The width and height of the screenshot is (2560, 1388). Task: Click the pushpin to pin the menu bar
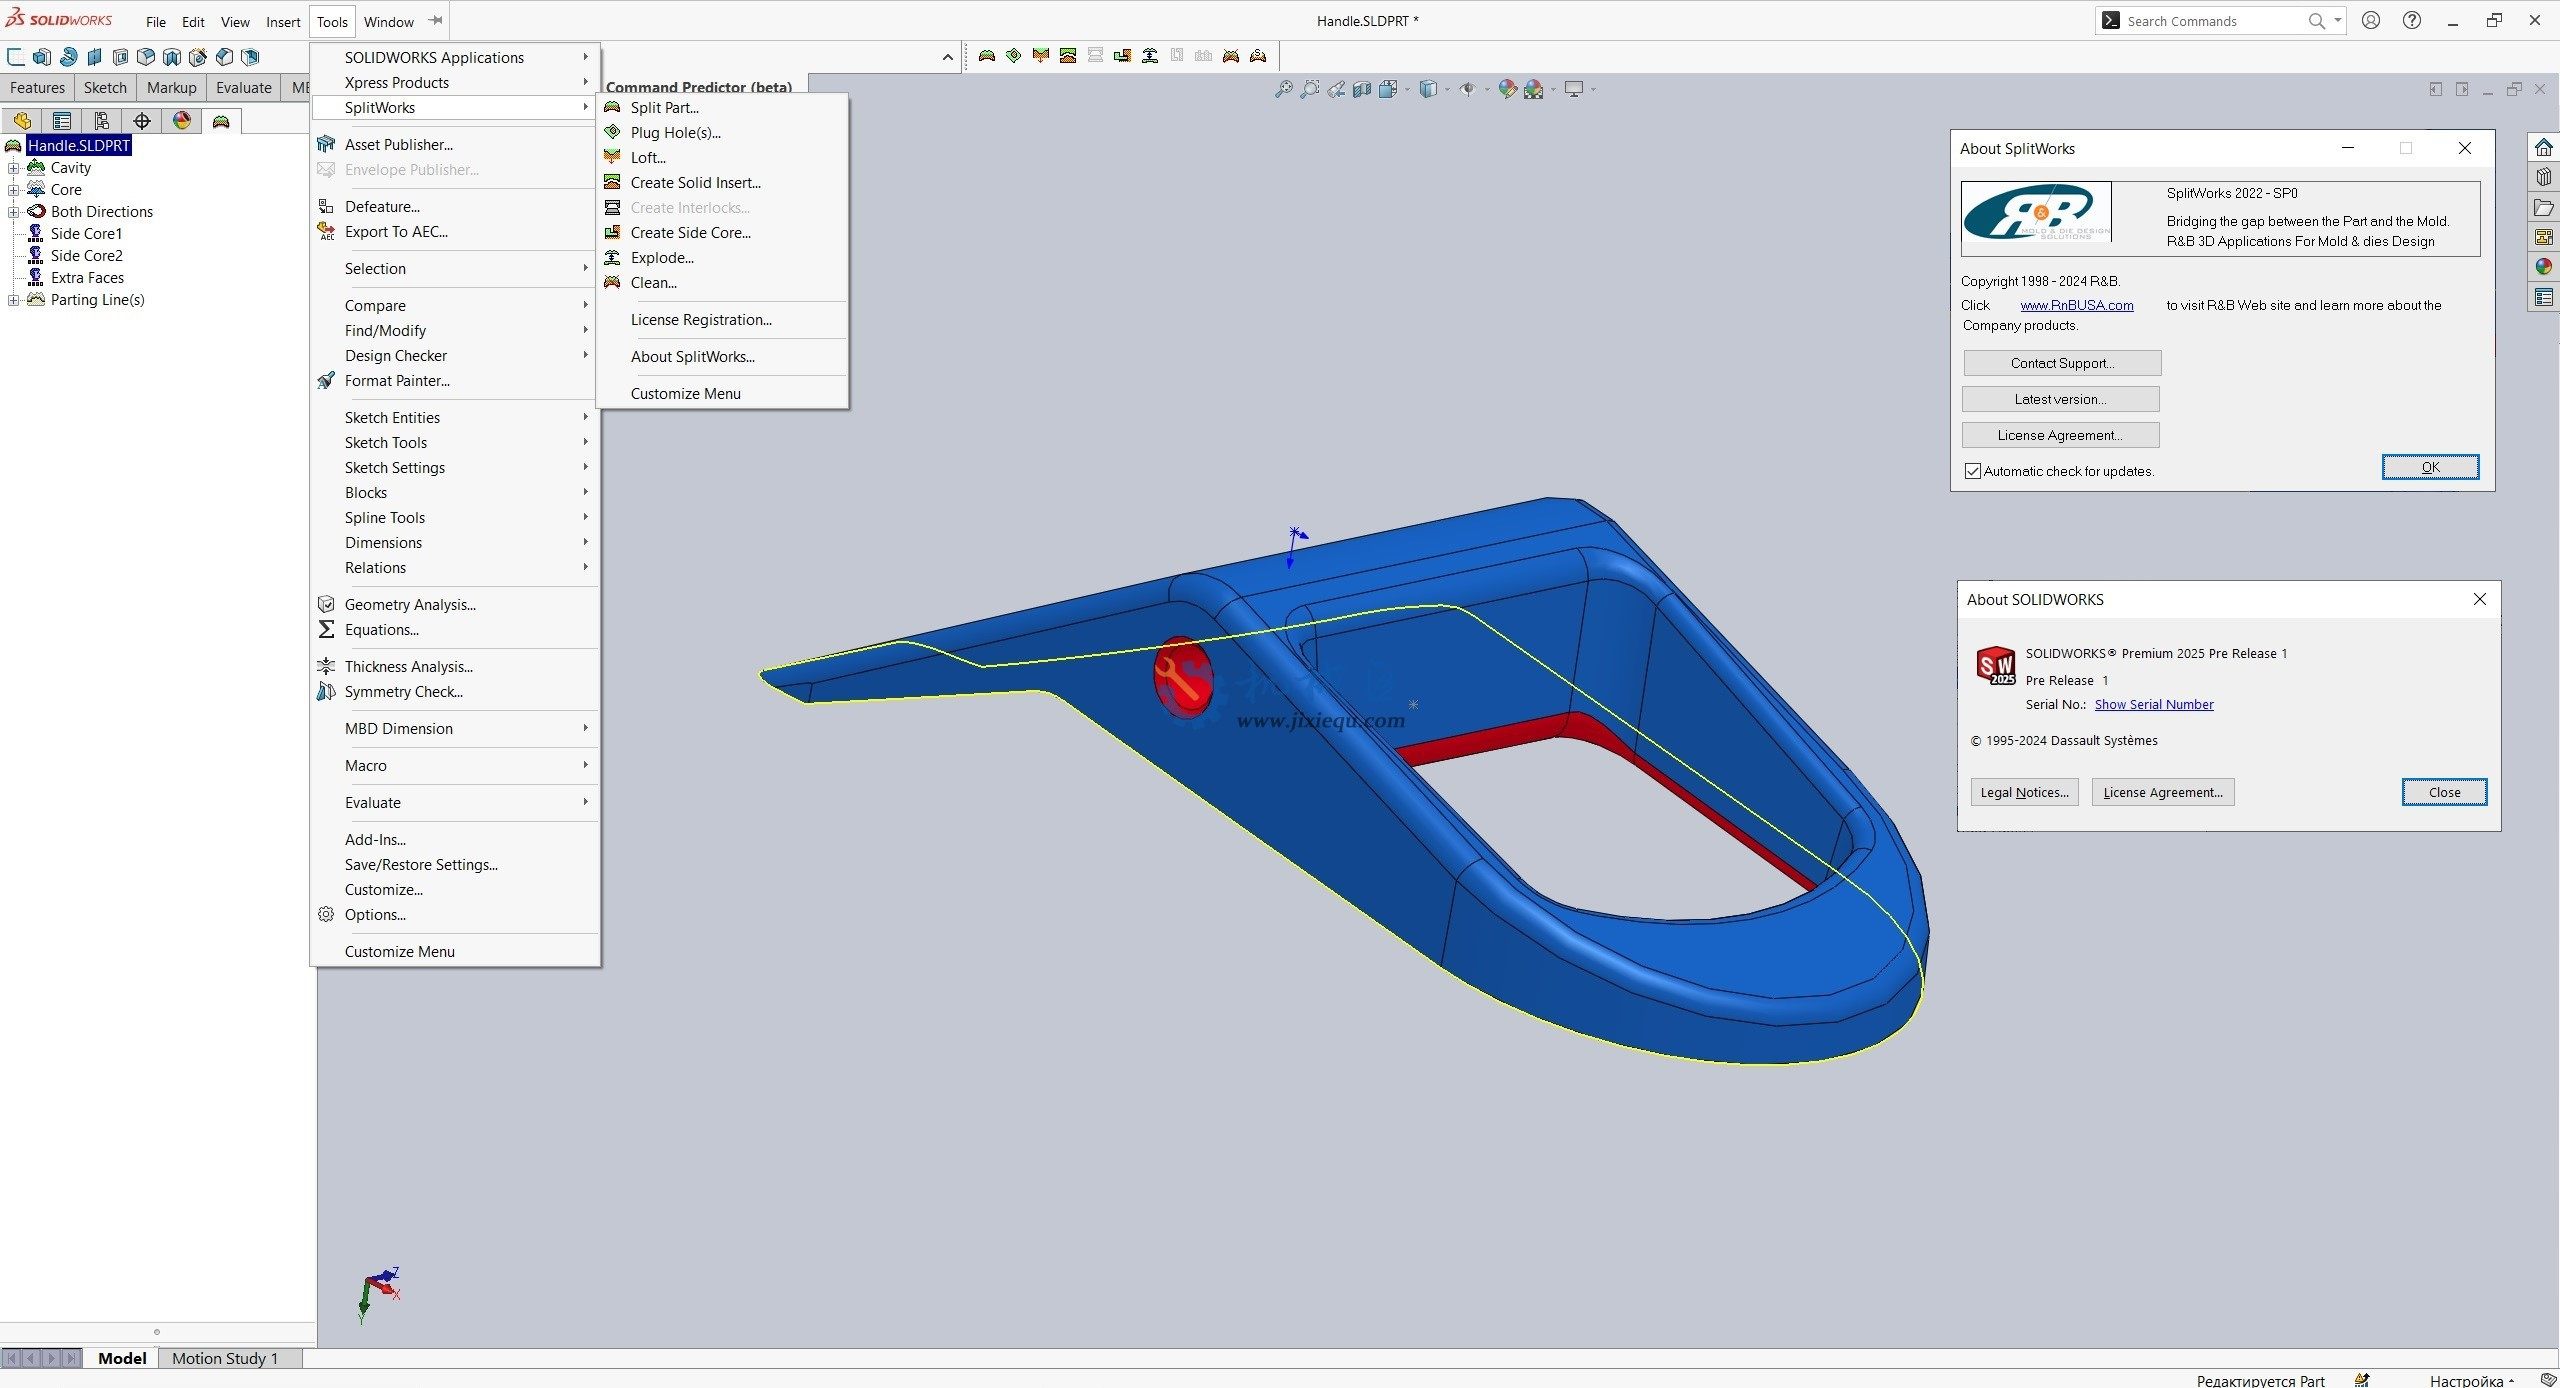(435, 20)
